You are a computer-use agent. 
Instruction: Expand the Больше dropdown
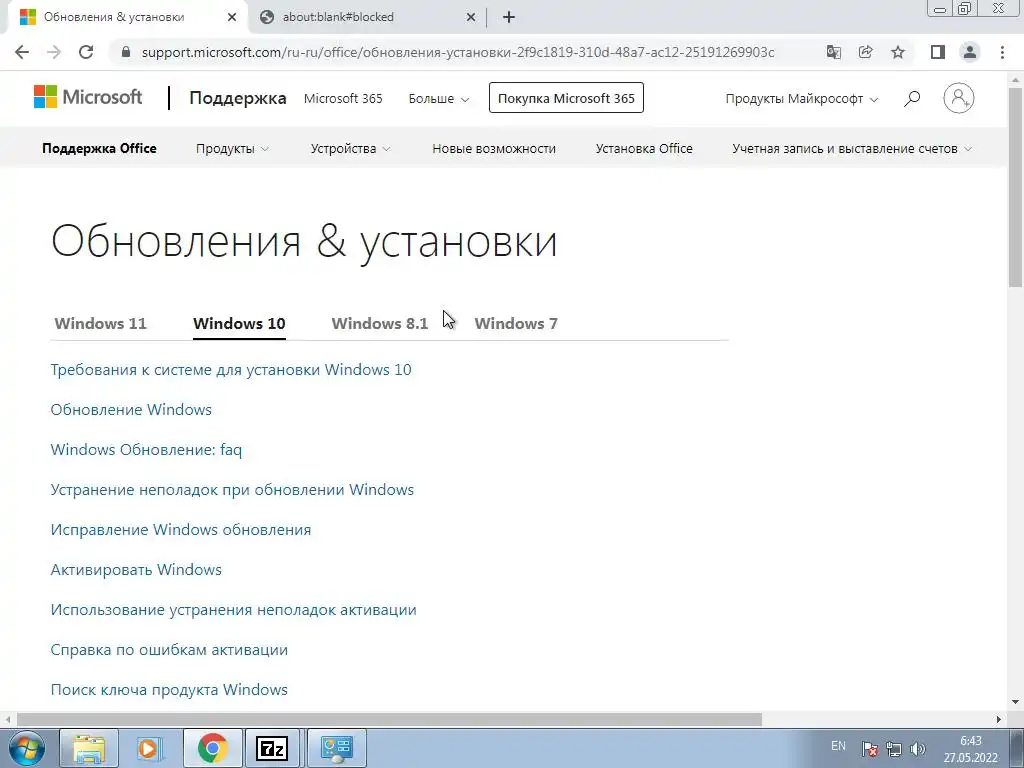click(438, 99)
